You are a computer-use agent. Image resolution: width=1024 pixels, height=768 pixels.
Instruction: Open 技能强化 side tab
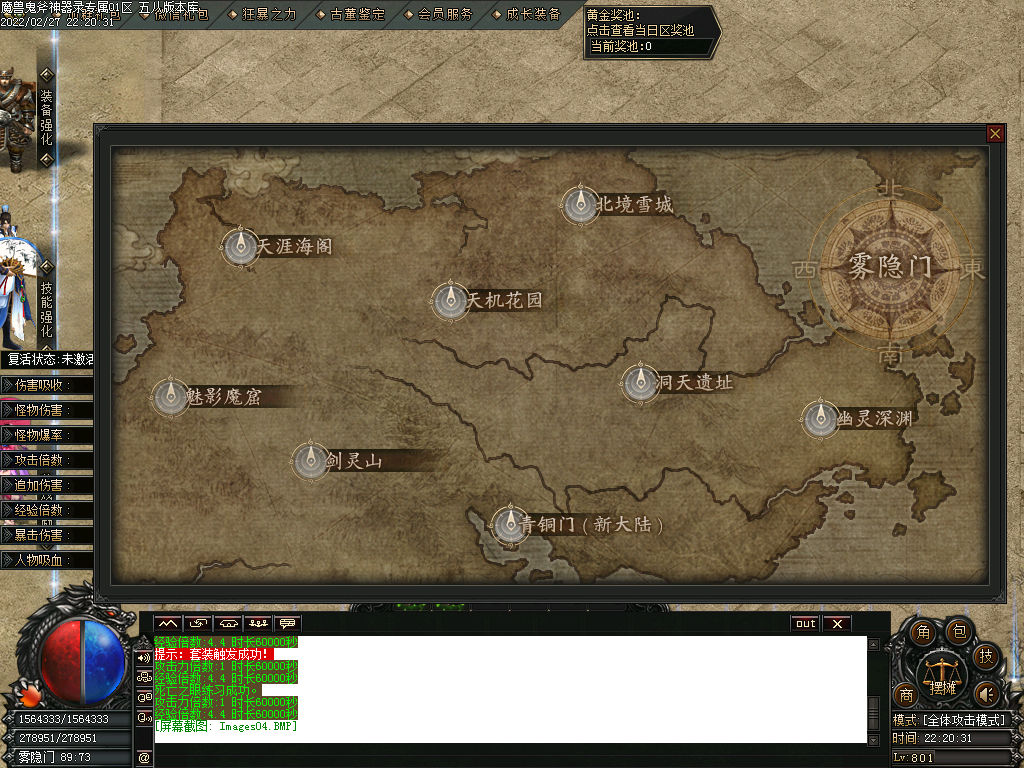click(46, 310)
